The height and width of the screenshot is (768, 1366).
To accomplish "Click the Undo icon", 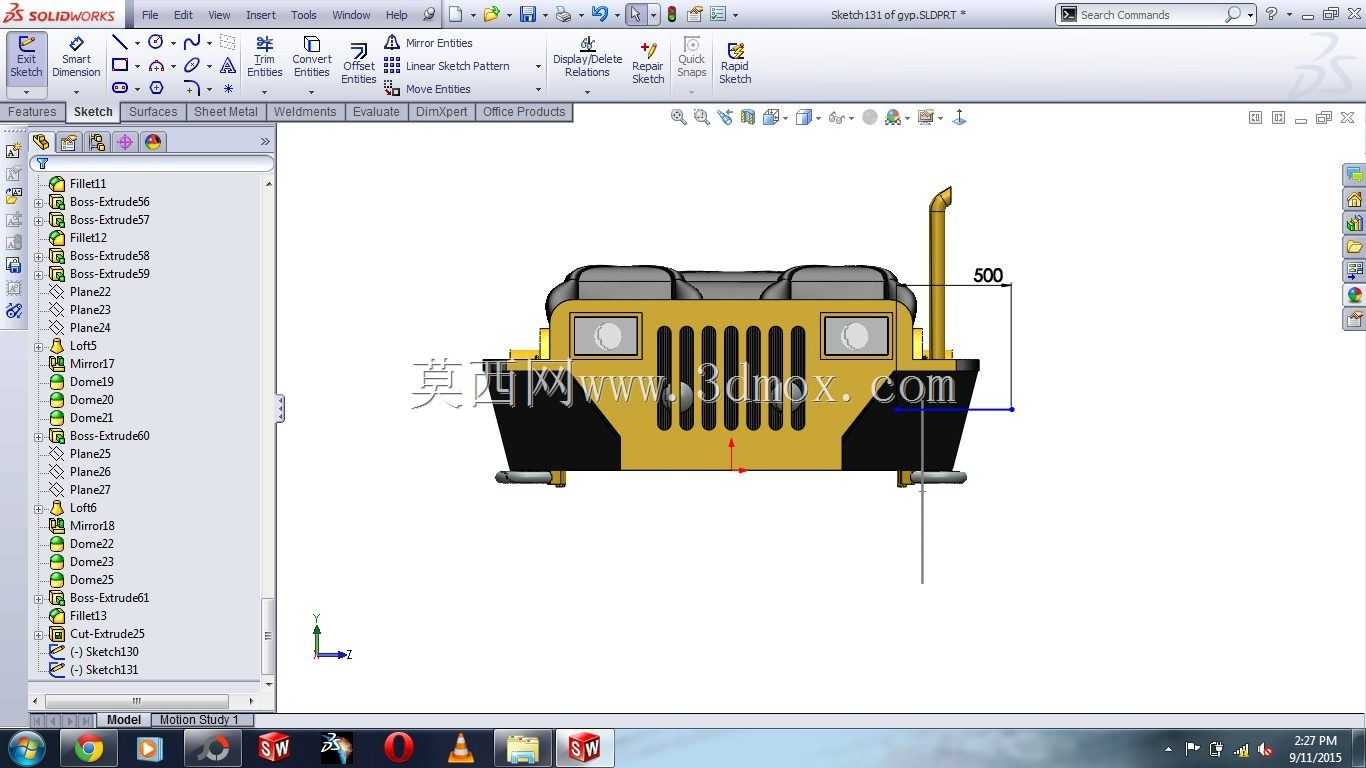I will point(599,14).
